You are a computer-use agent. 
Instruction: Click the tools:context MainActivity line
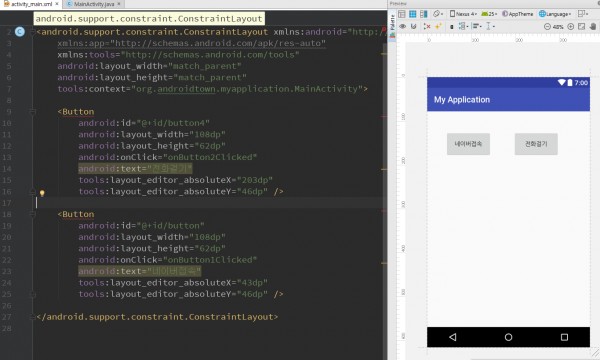pos(213,89)
